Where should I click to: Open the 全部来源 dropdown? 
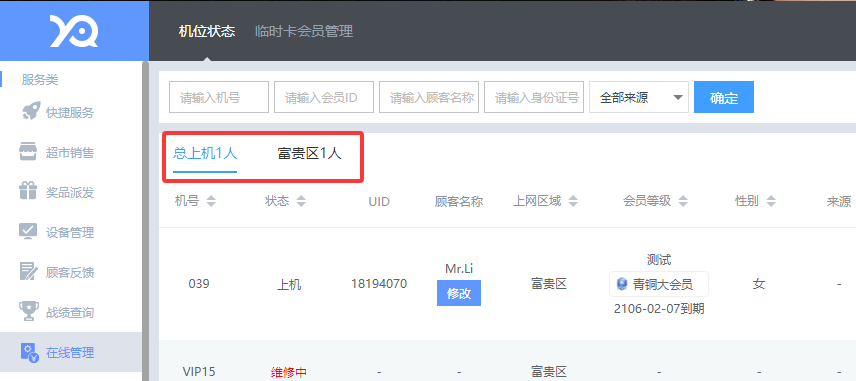(x=639, y=97)
